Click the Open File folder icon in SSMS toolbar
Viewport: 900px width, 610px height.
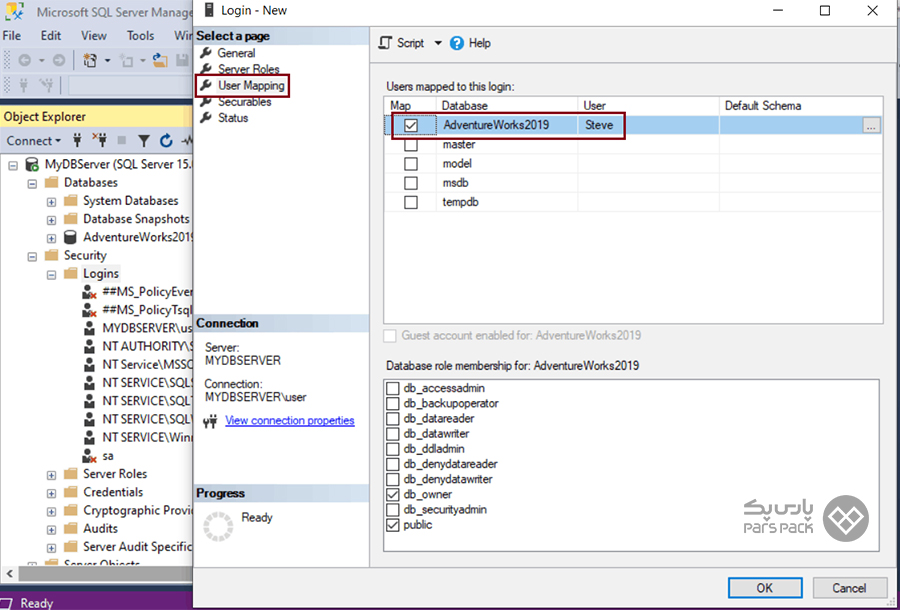[x=160, y=60]
